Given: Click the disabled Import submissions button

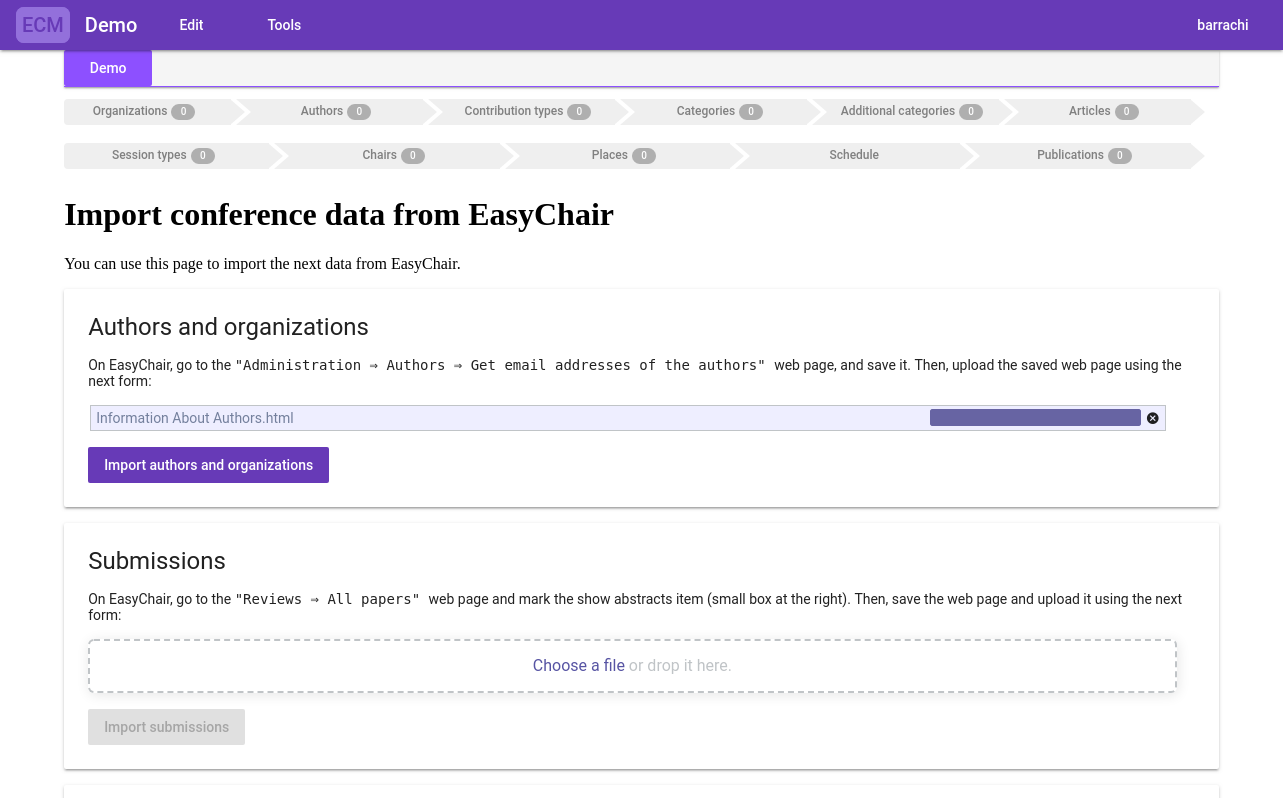Looking at the screenshot, I should click(166, 727).
